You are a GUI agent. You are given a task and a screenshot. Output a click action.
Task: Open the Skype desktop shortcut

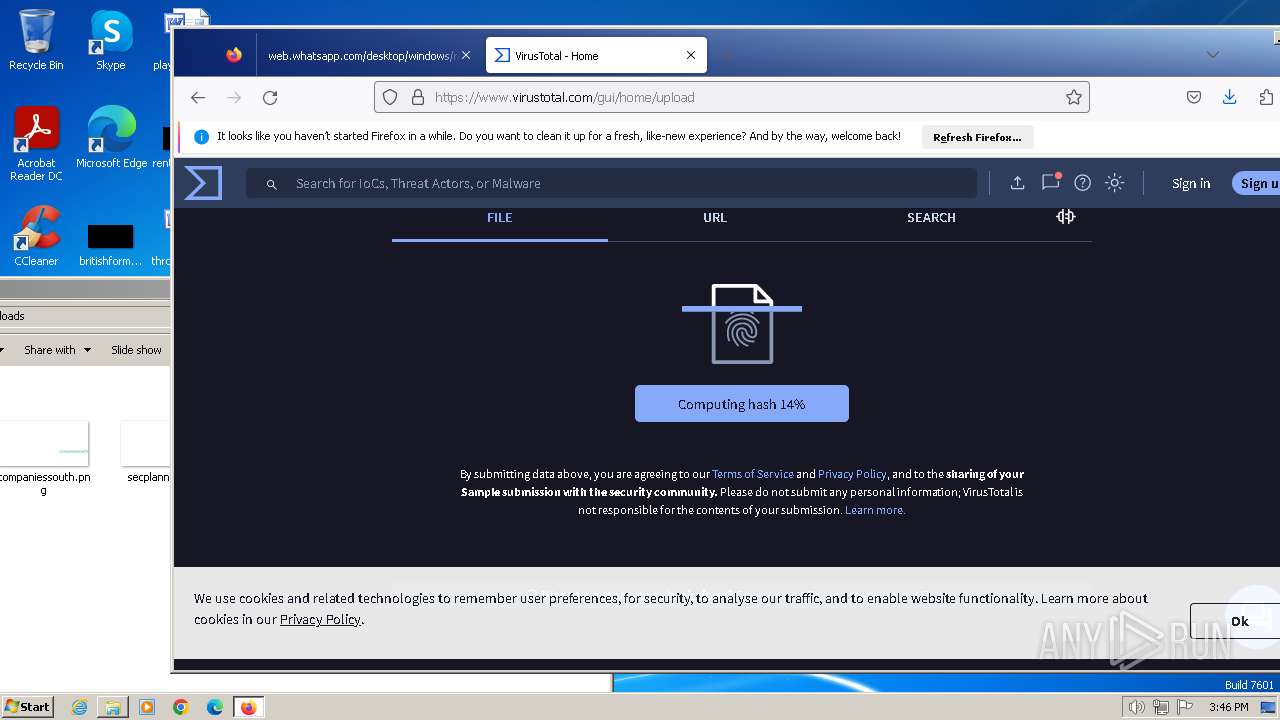pos(111,40)
